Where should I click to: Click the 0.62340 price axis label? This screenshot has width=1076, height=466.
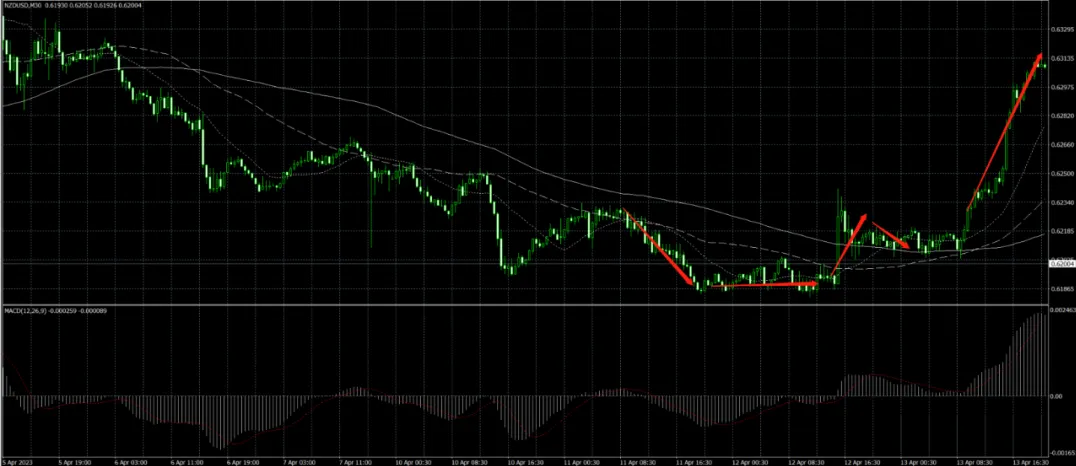pyautogui.click(x=1062, y=202)
